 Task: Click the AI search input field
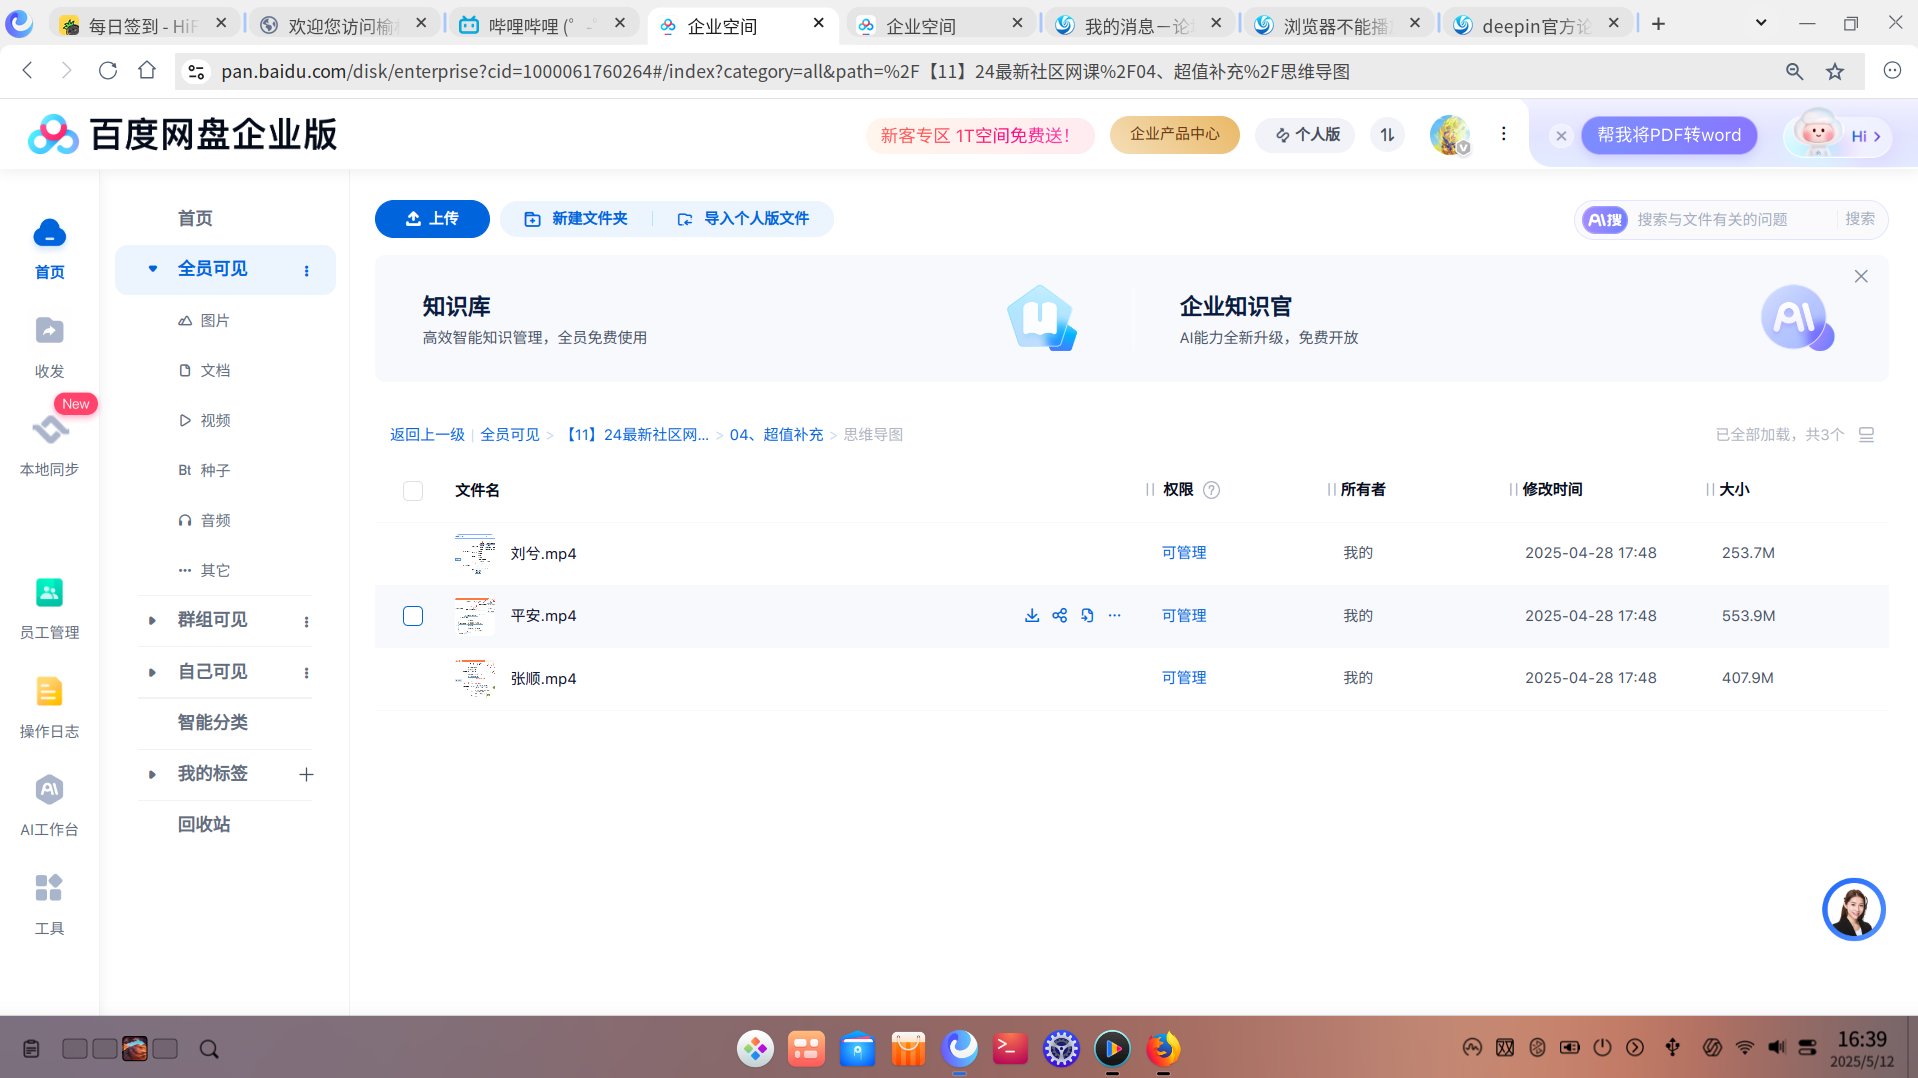coord(1730,220)
